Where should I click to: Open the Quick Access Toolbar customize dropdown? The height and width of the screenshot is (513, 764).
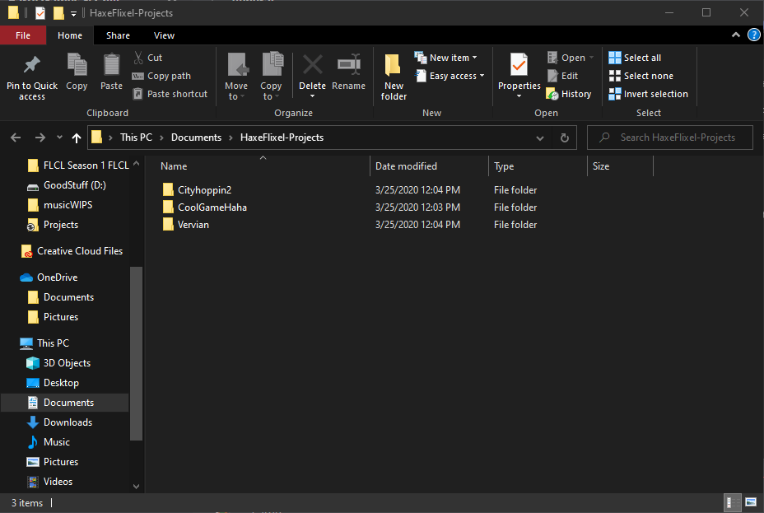click(74, 14)
